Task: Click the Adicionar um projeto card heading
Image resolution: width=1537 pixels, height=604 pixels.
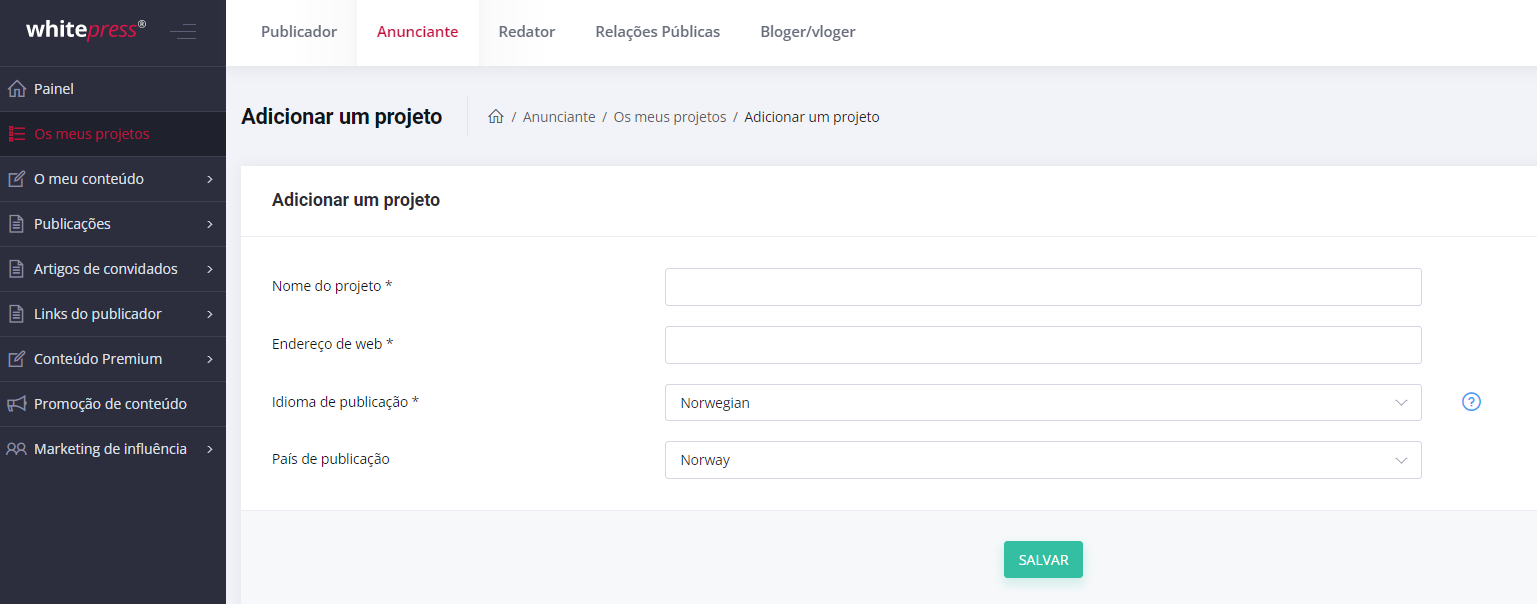Action: [x=356, y=200]
